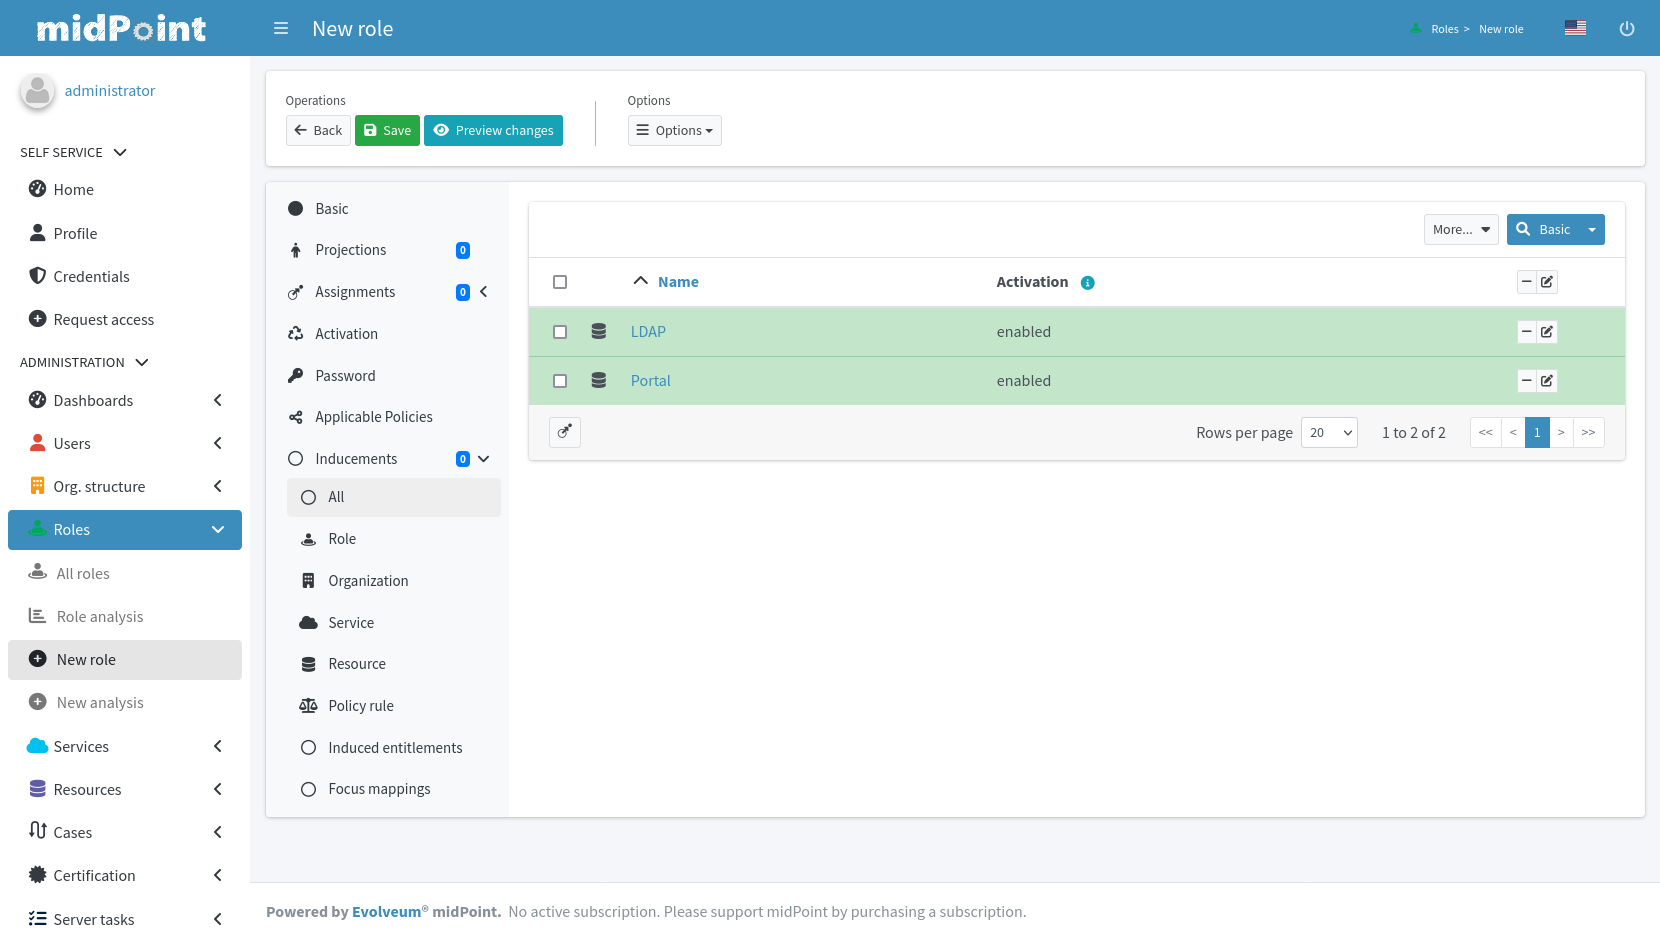Open the Options dropdown
The width and height of the screenshot is (1660, 944).
coord(675,131)
